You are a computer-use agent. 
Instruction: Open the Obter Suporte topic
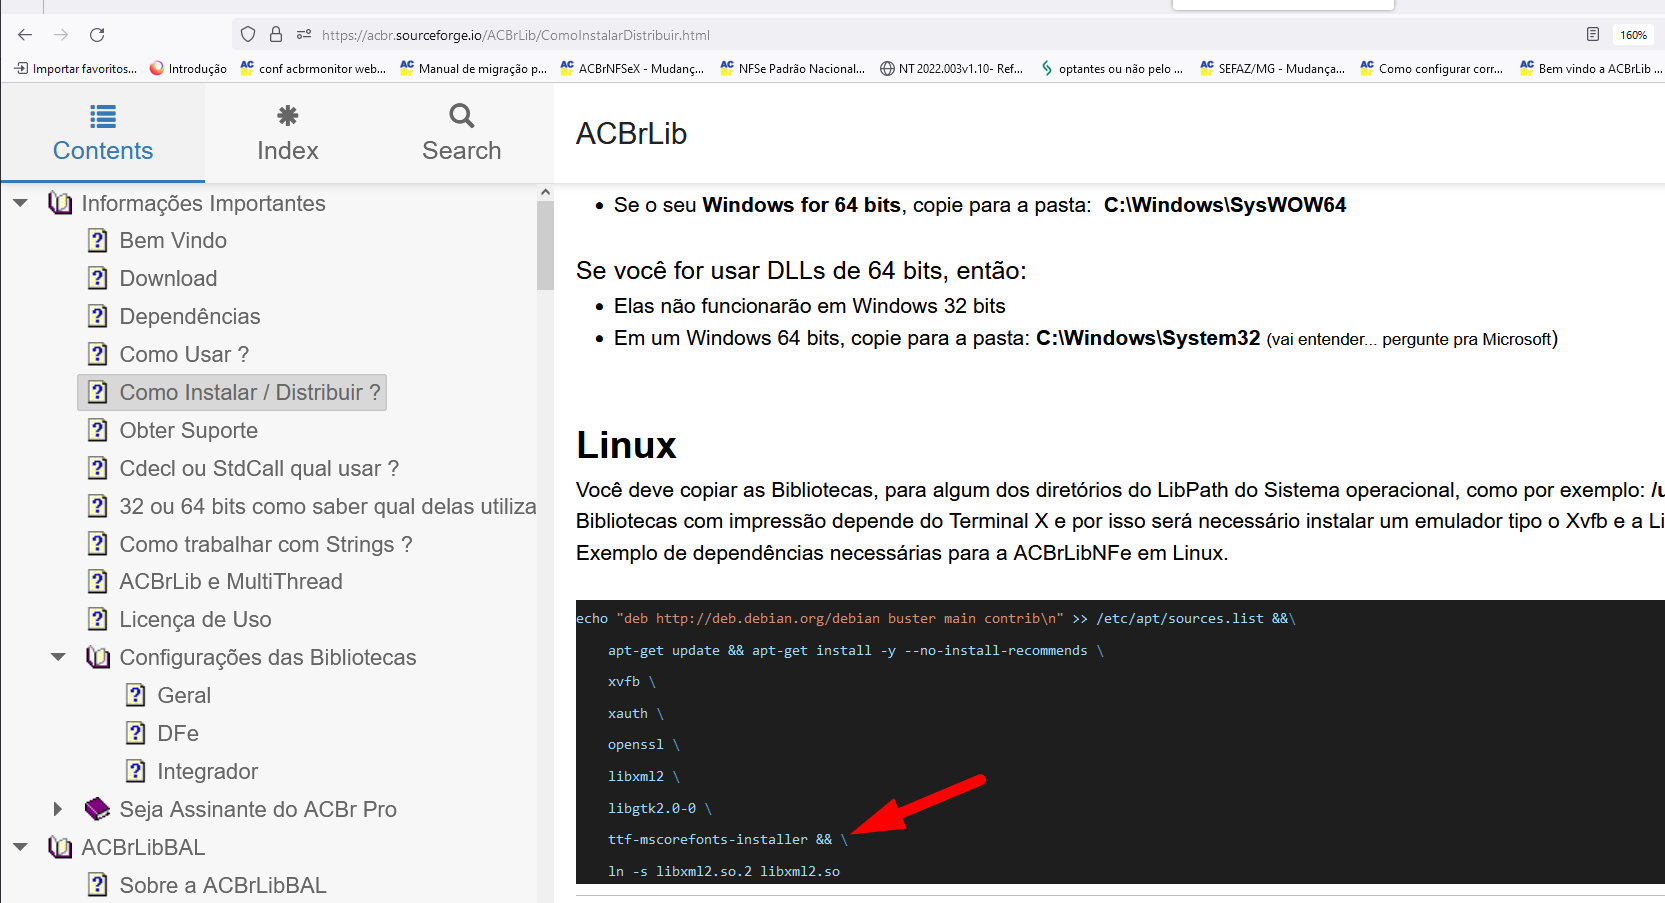tap(173, 431)
